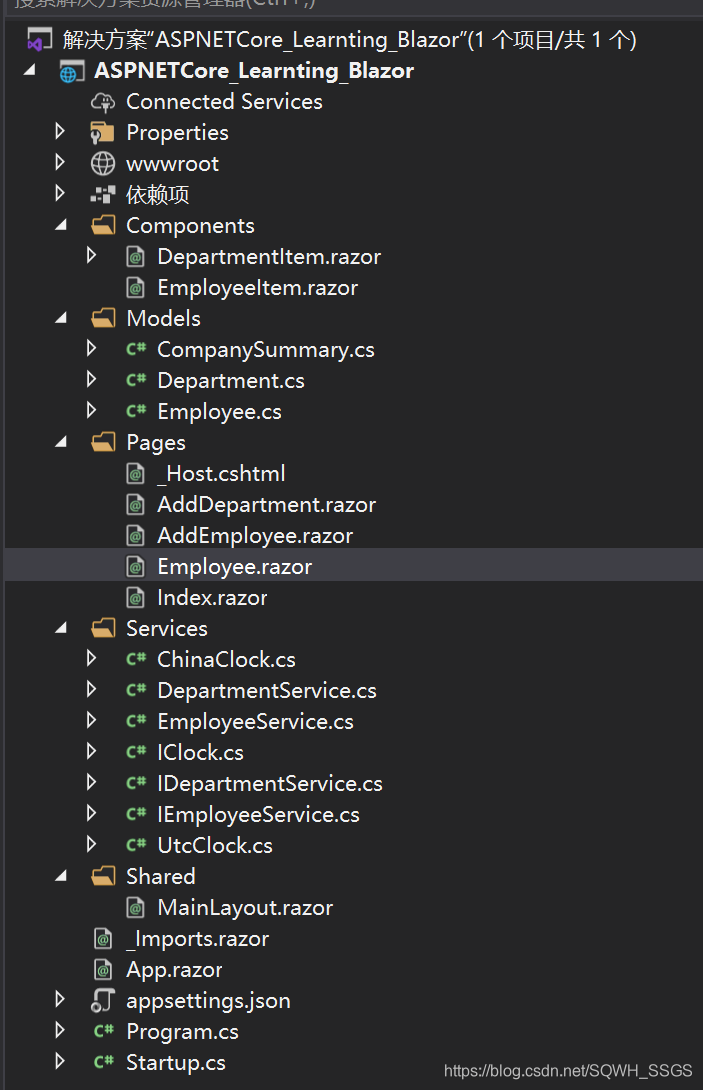Select IDepartmentService.cs file

click(x=270, y=783)
